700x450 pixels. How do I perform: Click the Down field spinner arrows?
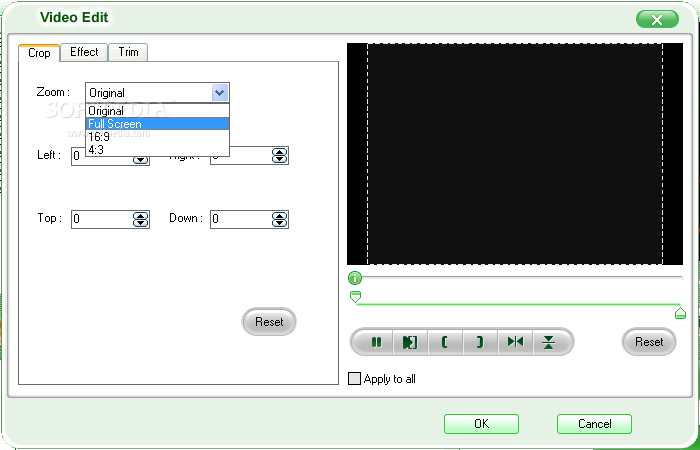[279, 219]
